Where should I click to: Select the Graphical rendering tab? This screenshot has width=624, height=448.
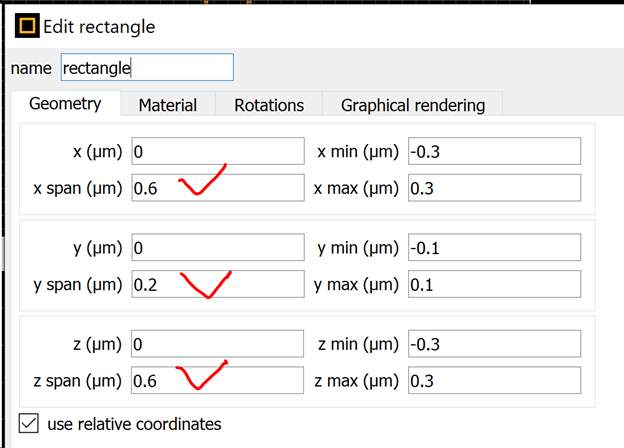click(x=413, y=105)
